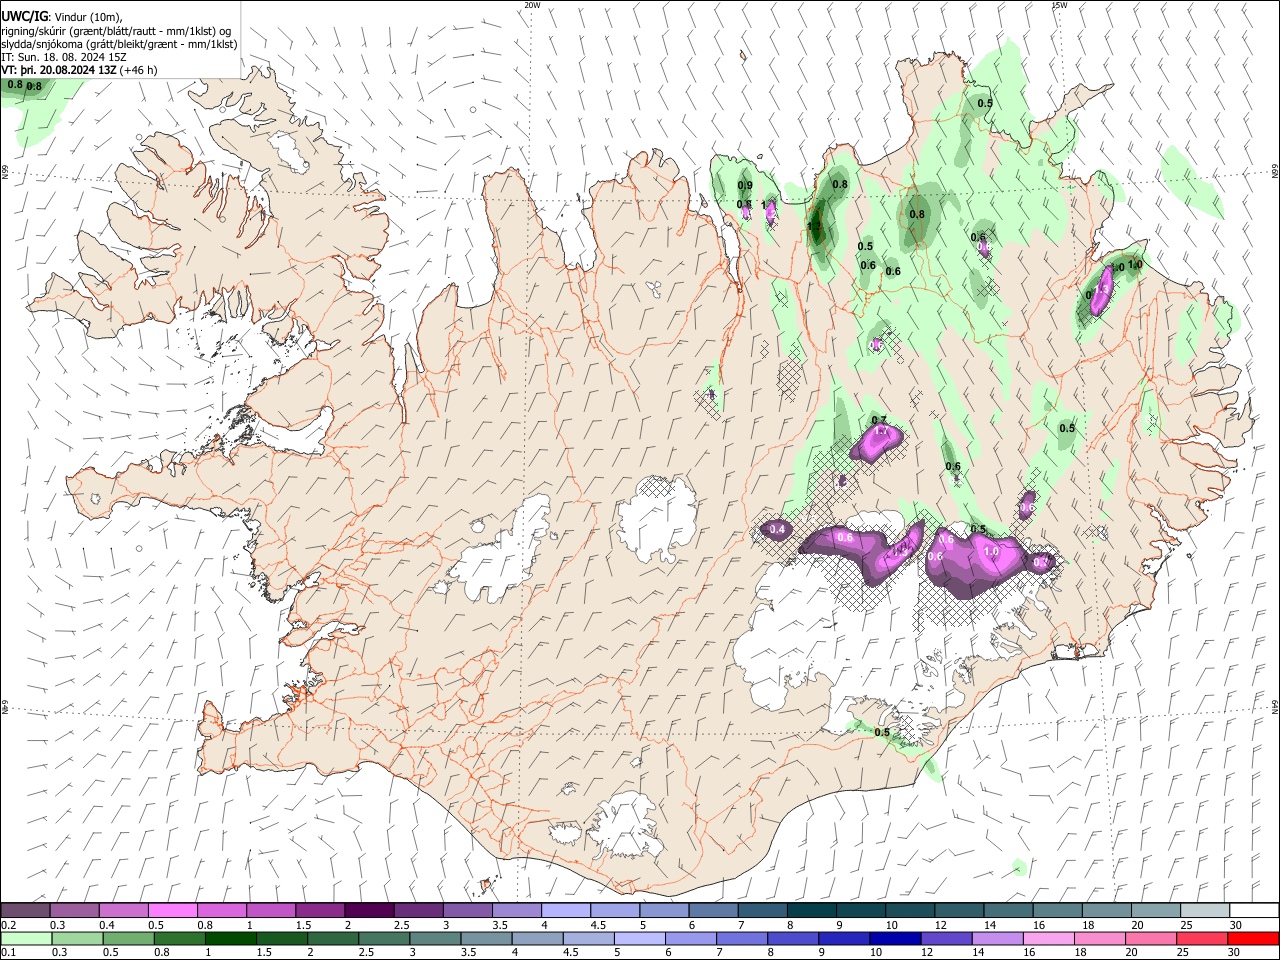Click the 0.9 precipitation value on the map
The height and width of the screenshot is (960, 1280).
745,185
